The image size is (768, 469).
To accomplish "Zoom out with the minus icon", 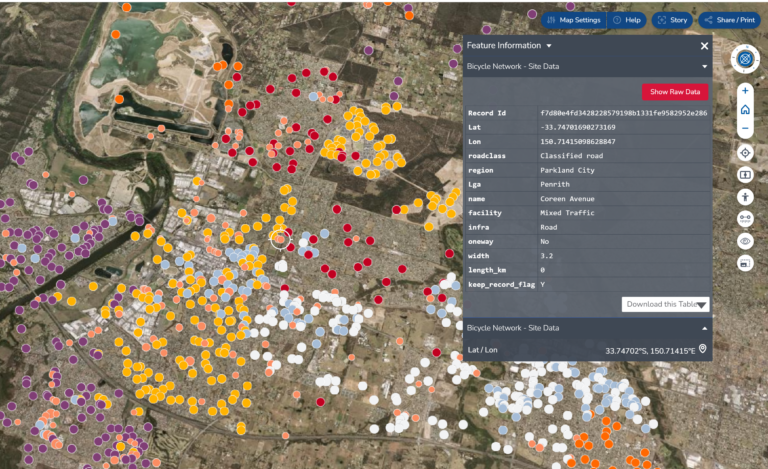I will (x=745, y=128).
